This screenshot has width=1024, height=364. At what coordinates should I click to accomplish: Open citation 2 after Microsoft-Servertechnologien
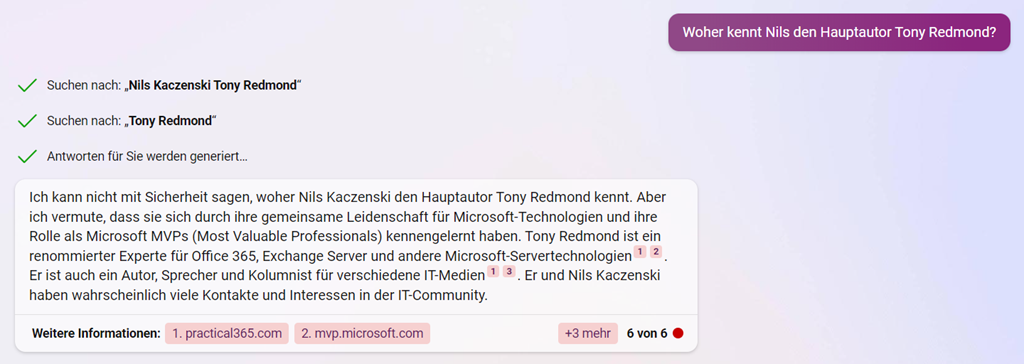point(656,252)
